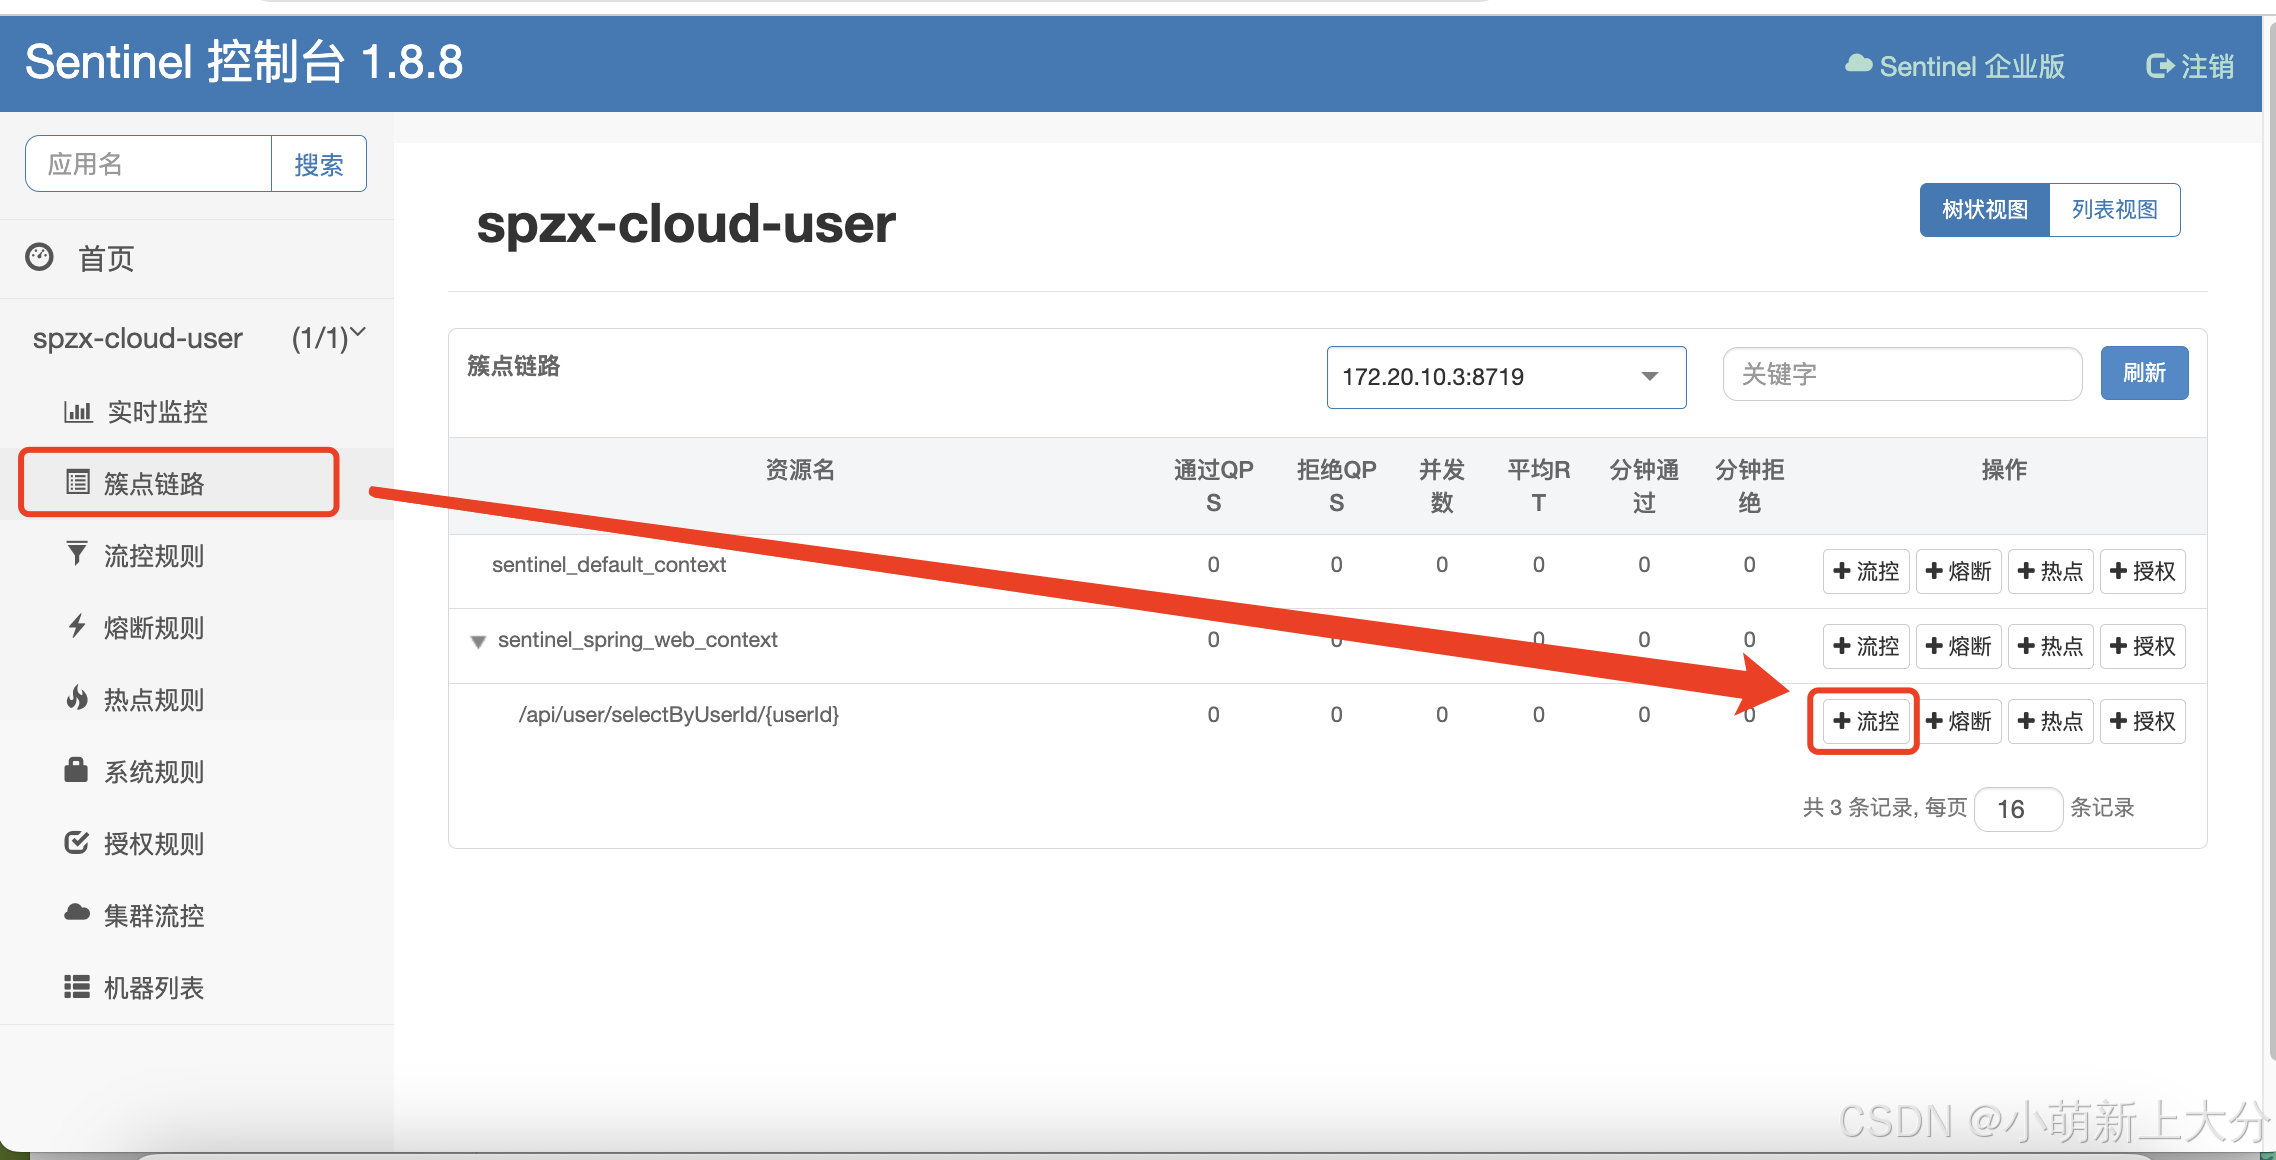The height and width of the screenshot is (1160, 2276).
Task: Click the lock icon for 系统规则
Action: [x=76, y=770]
